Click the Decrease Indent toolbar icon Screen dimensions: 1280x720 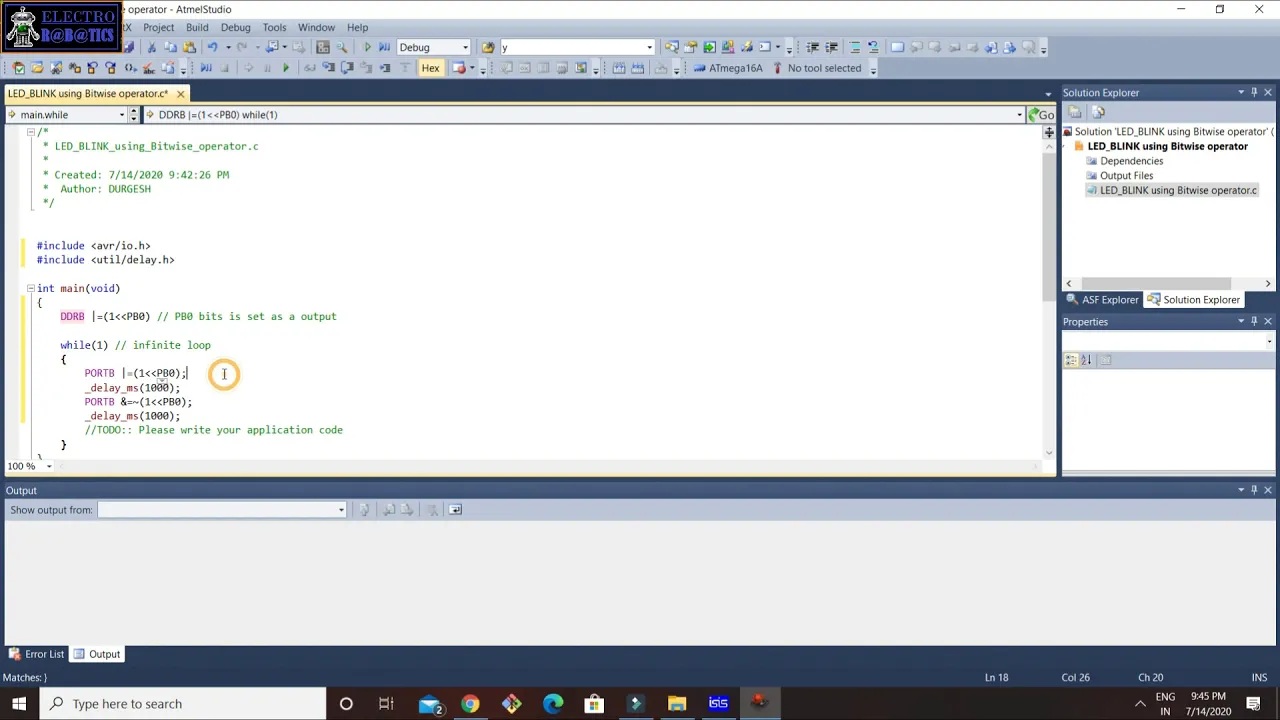pyautogui.click(x=813, y=47)
